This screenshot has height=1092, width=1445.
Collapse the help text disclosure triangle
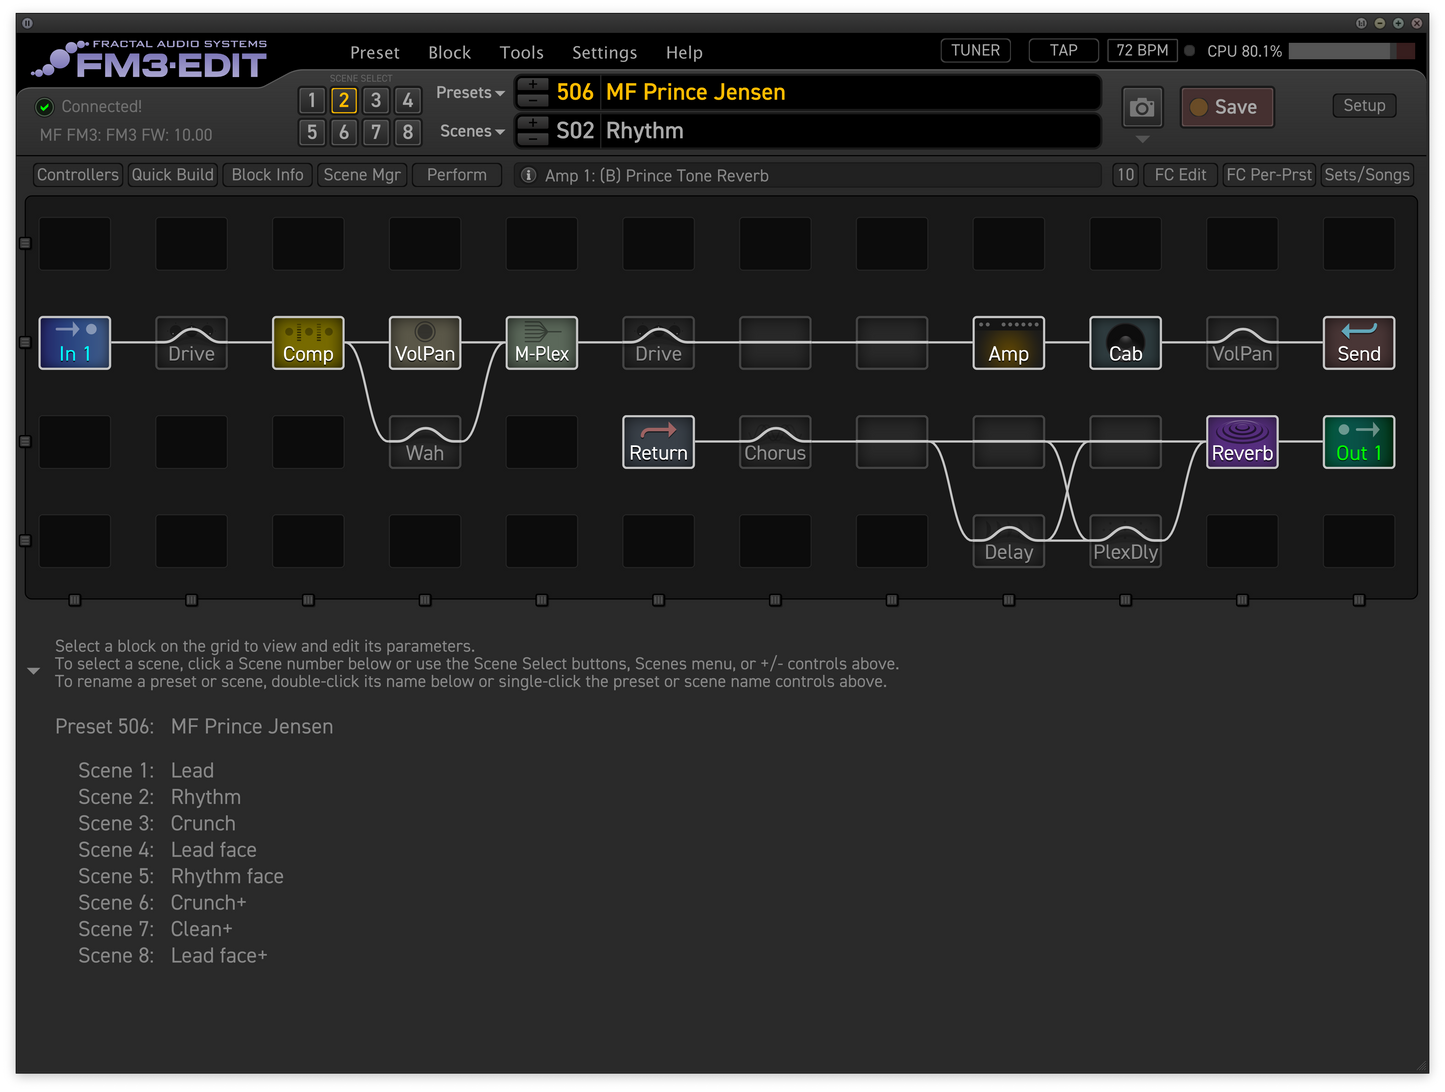[33, 671]
